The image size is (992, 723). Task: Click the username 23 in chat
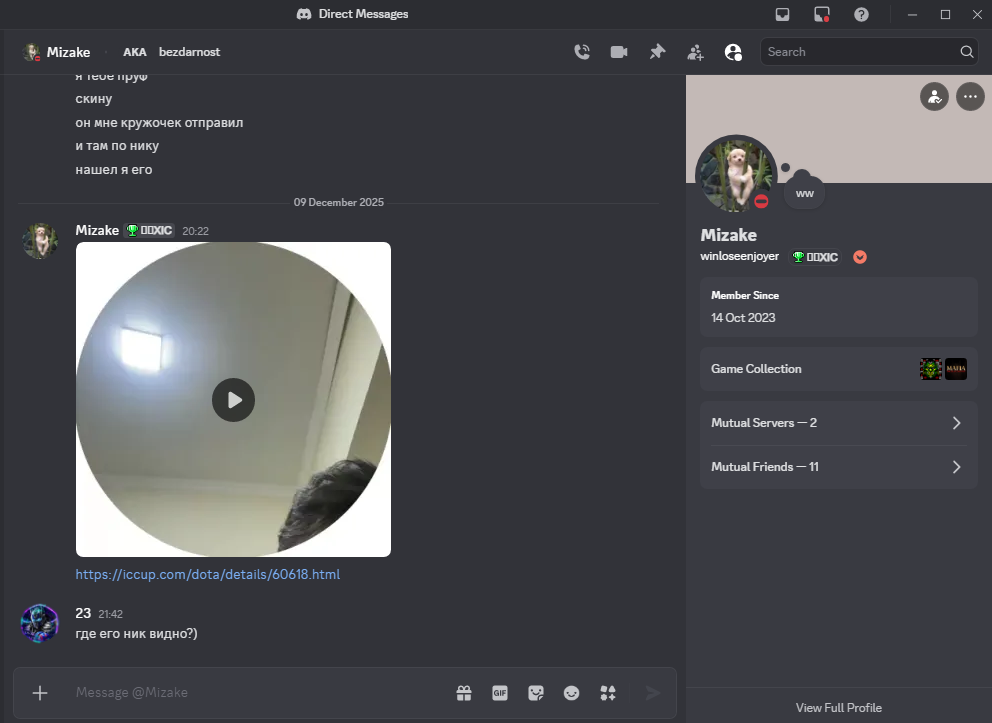click(83, 613)
